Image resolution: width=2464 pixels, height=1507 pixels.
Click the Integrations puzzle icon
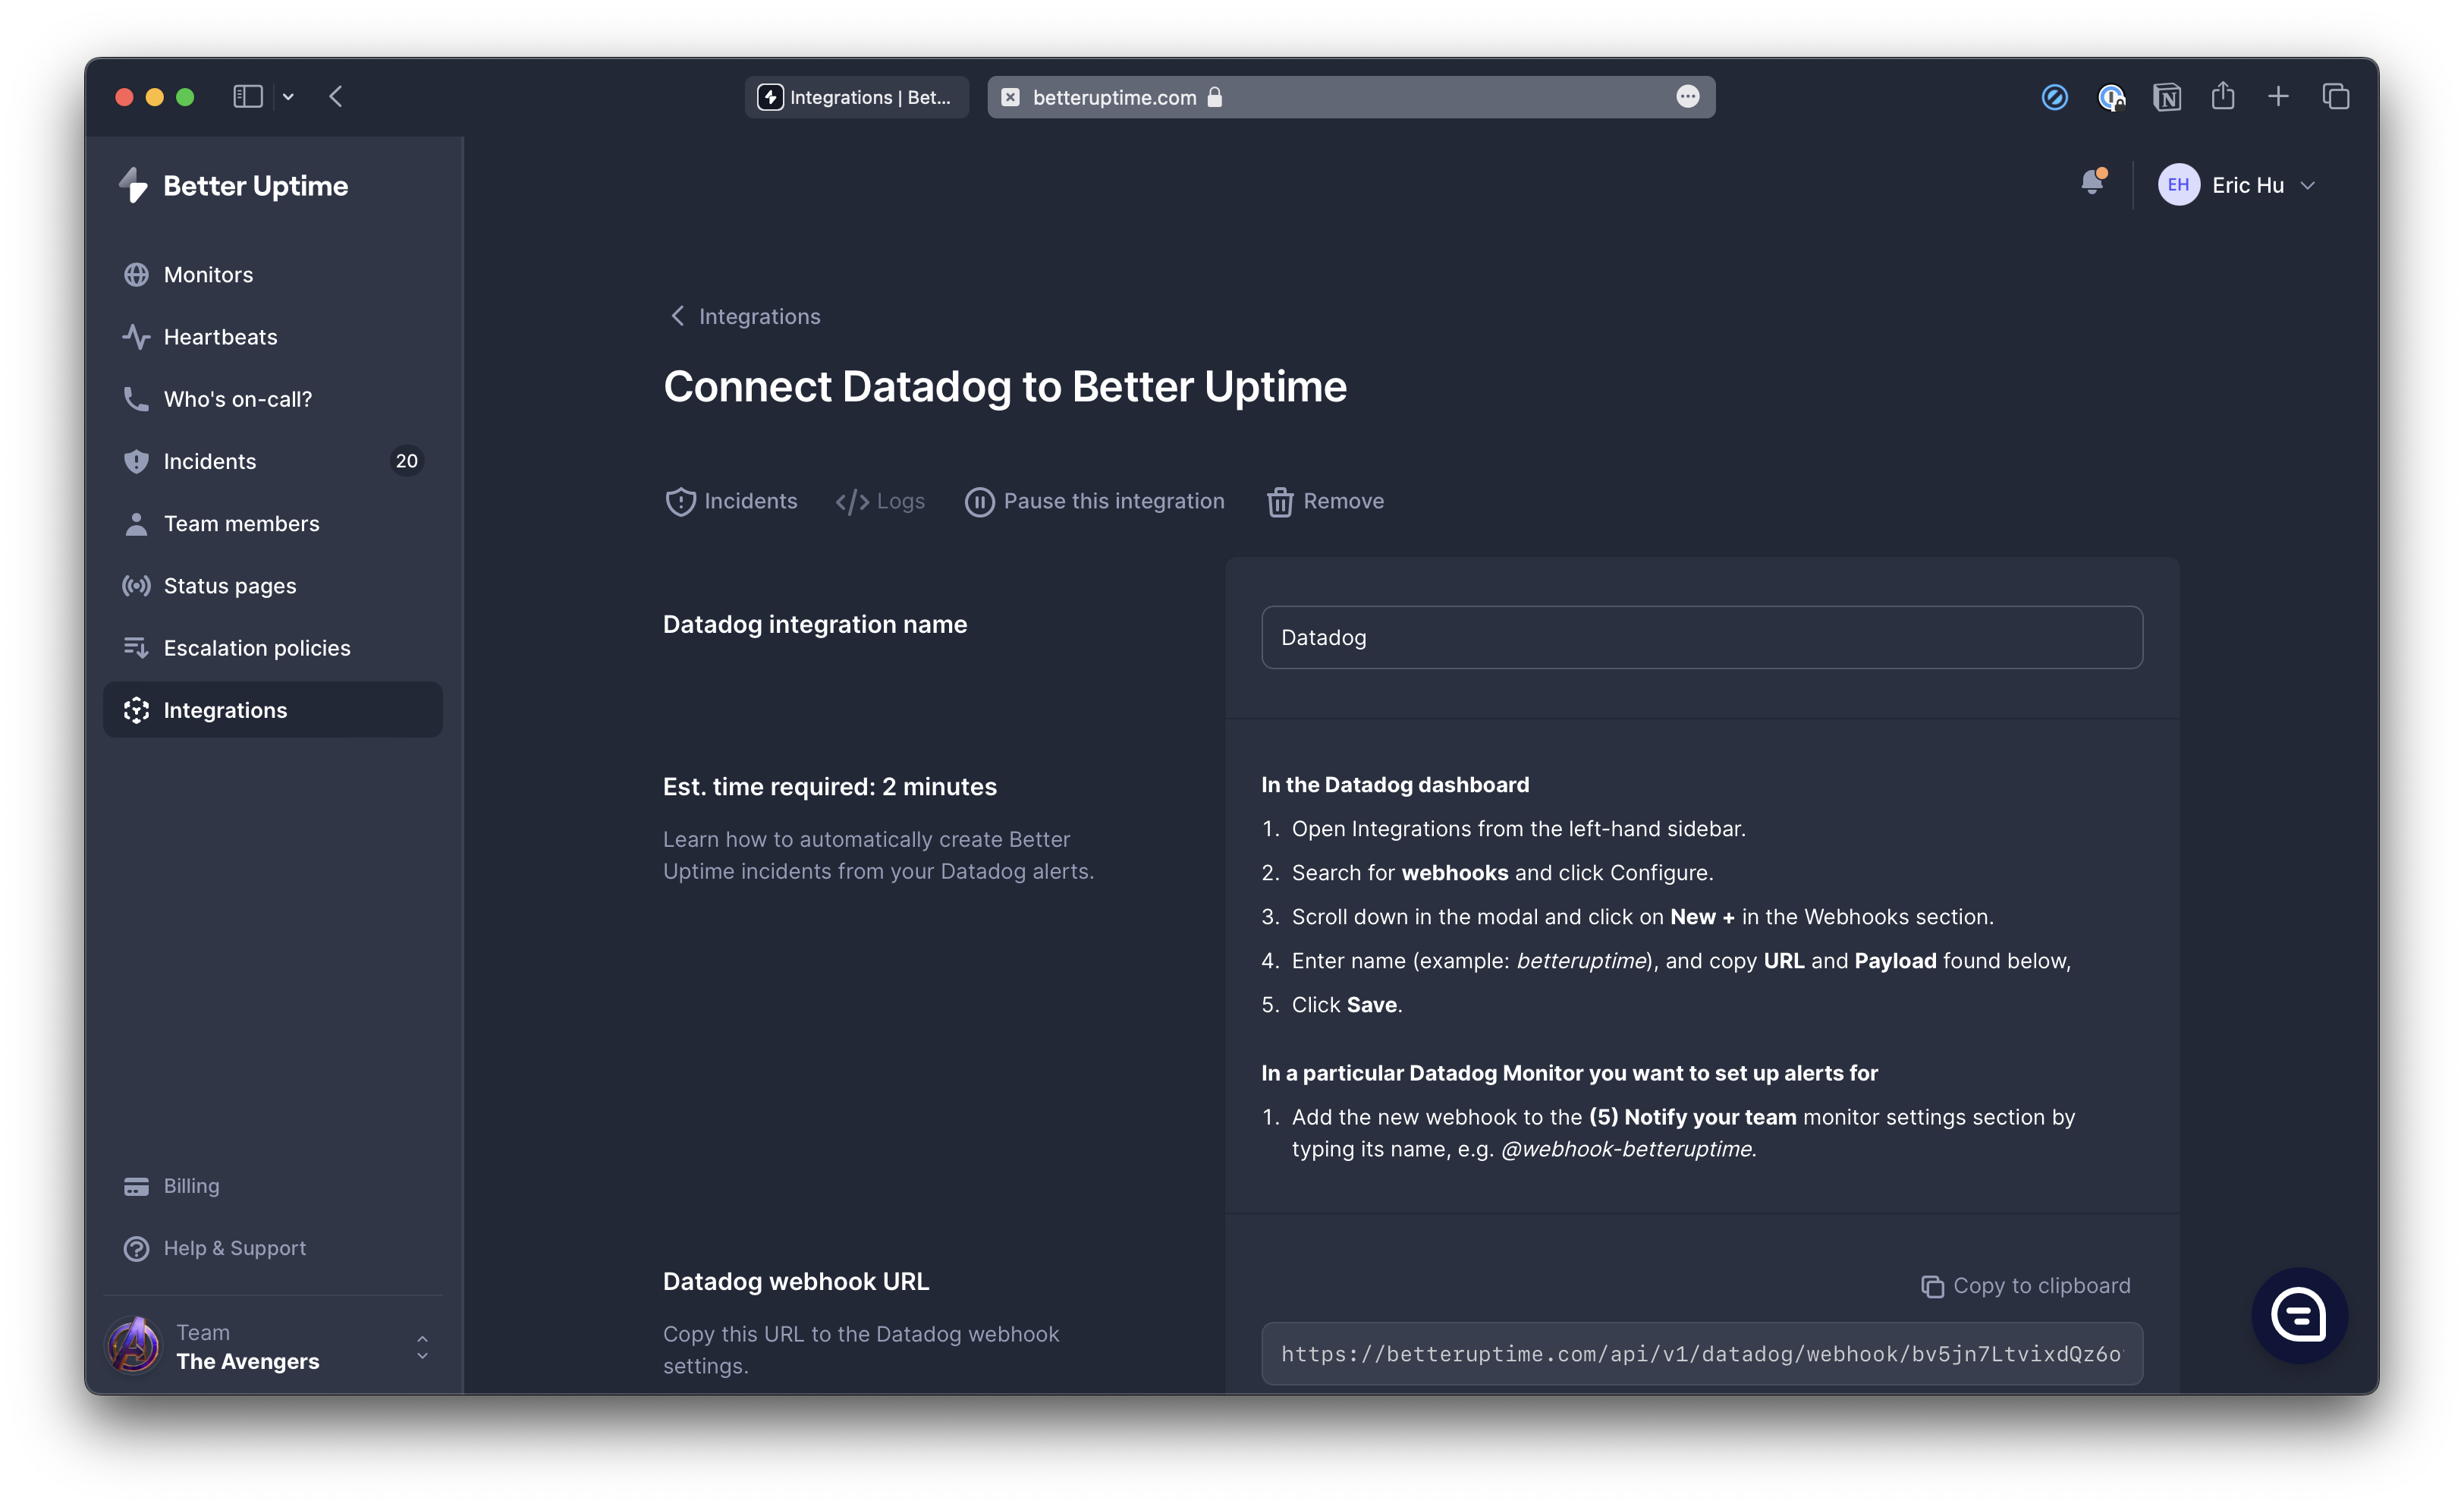click(x=136, y=710)
